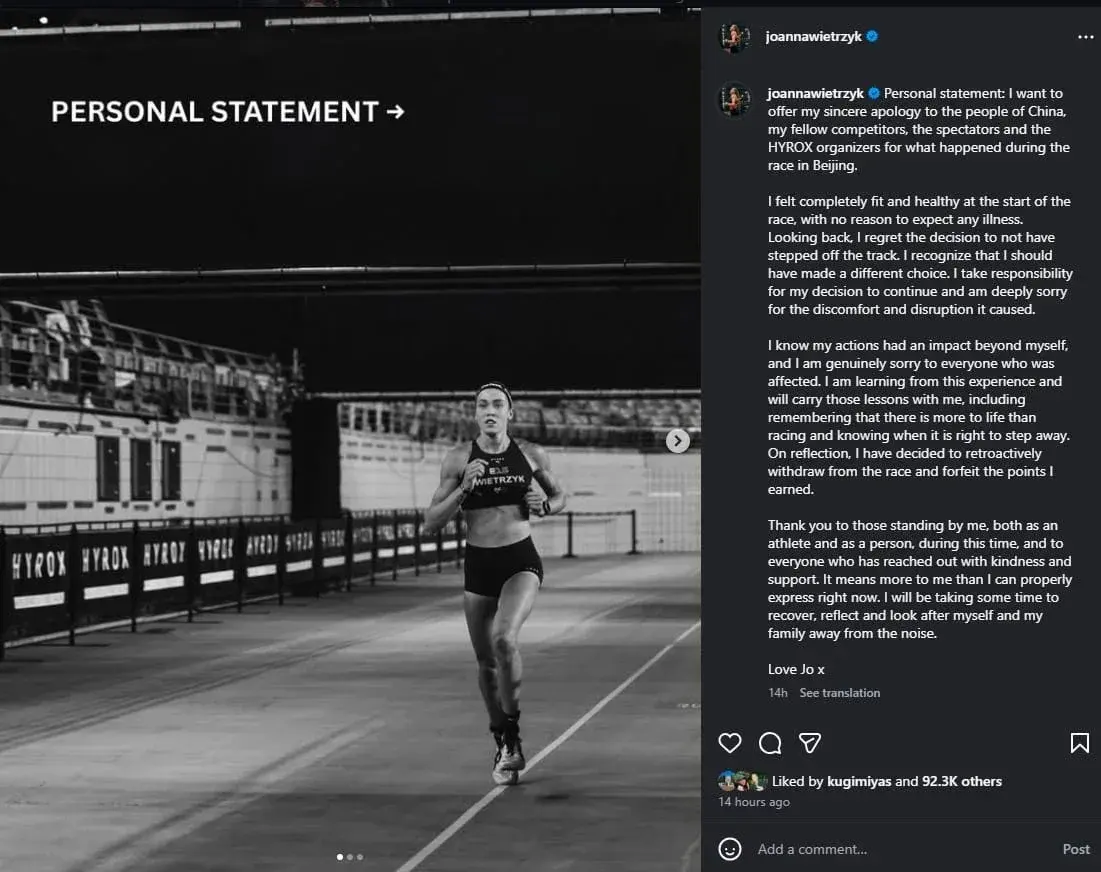The height and width of the screenshot is (872, 1101).
Task: Click profile avatar beside the caption
Action: pyautogui.click(x=734, y=100)
